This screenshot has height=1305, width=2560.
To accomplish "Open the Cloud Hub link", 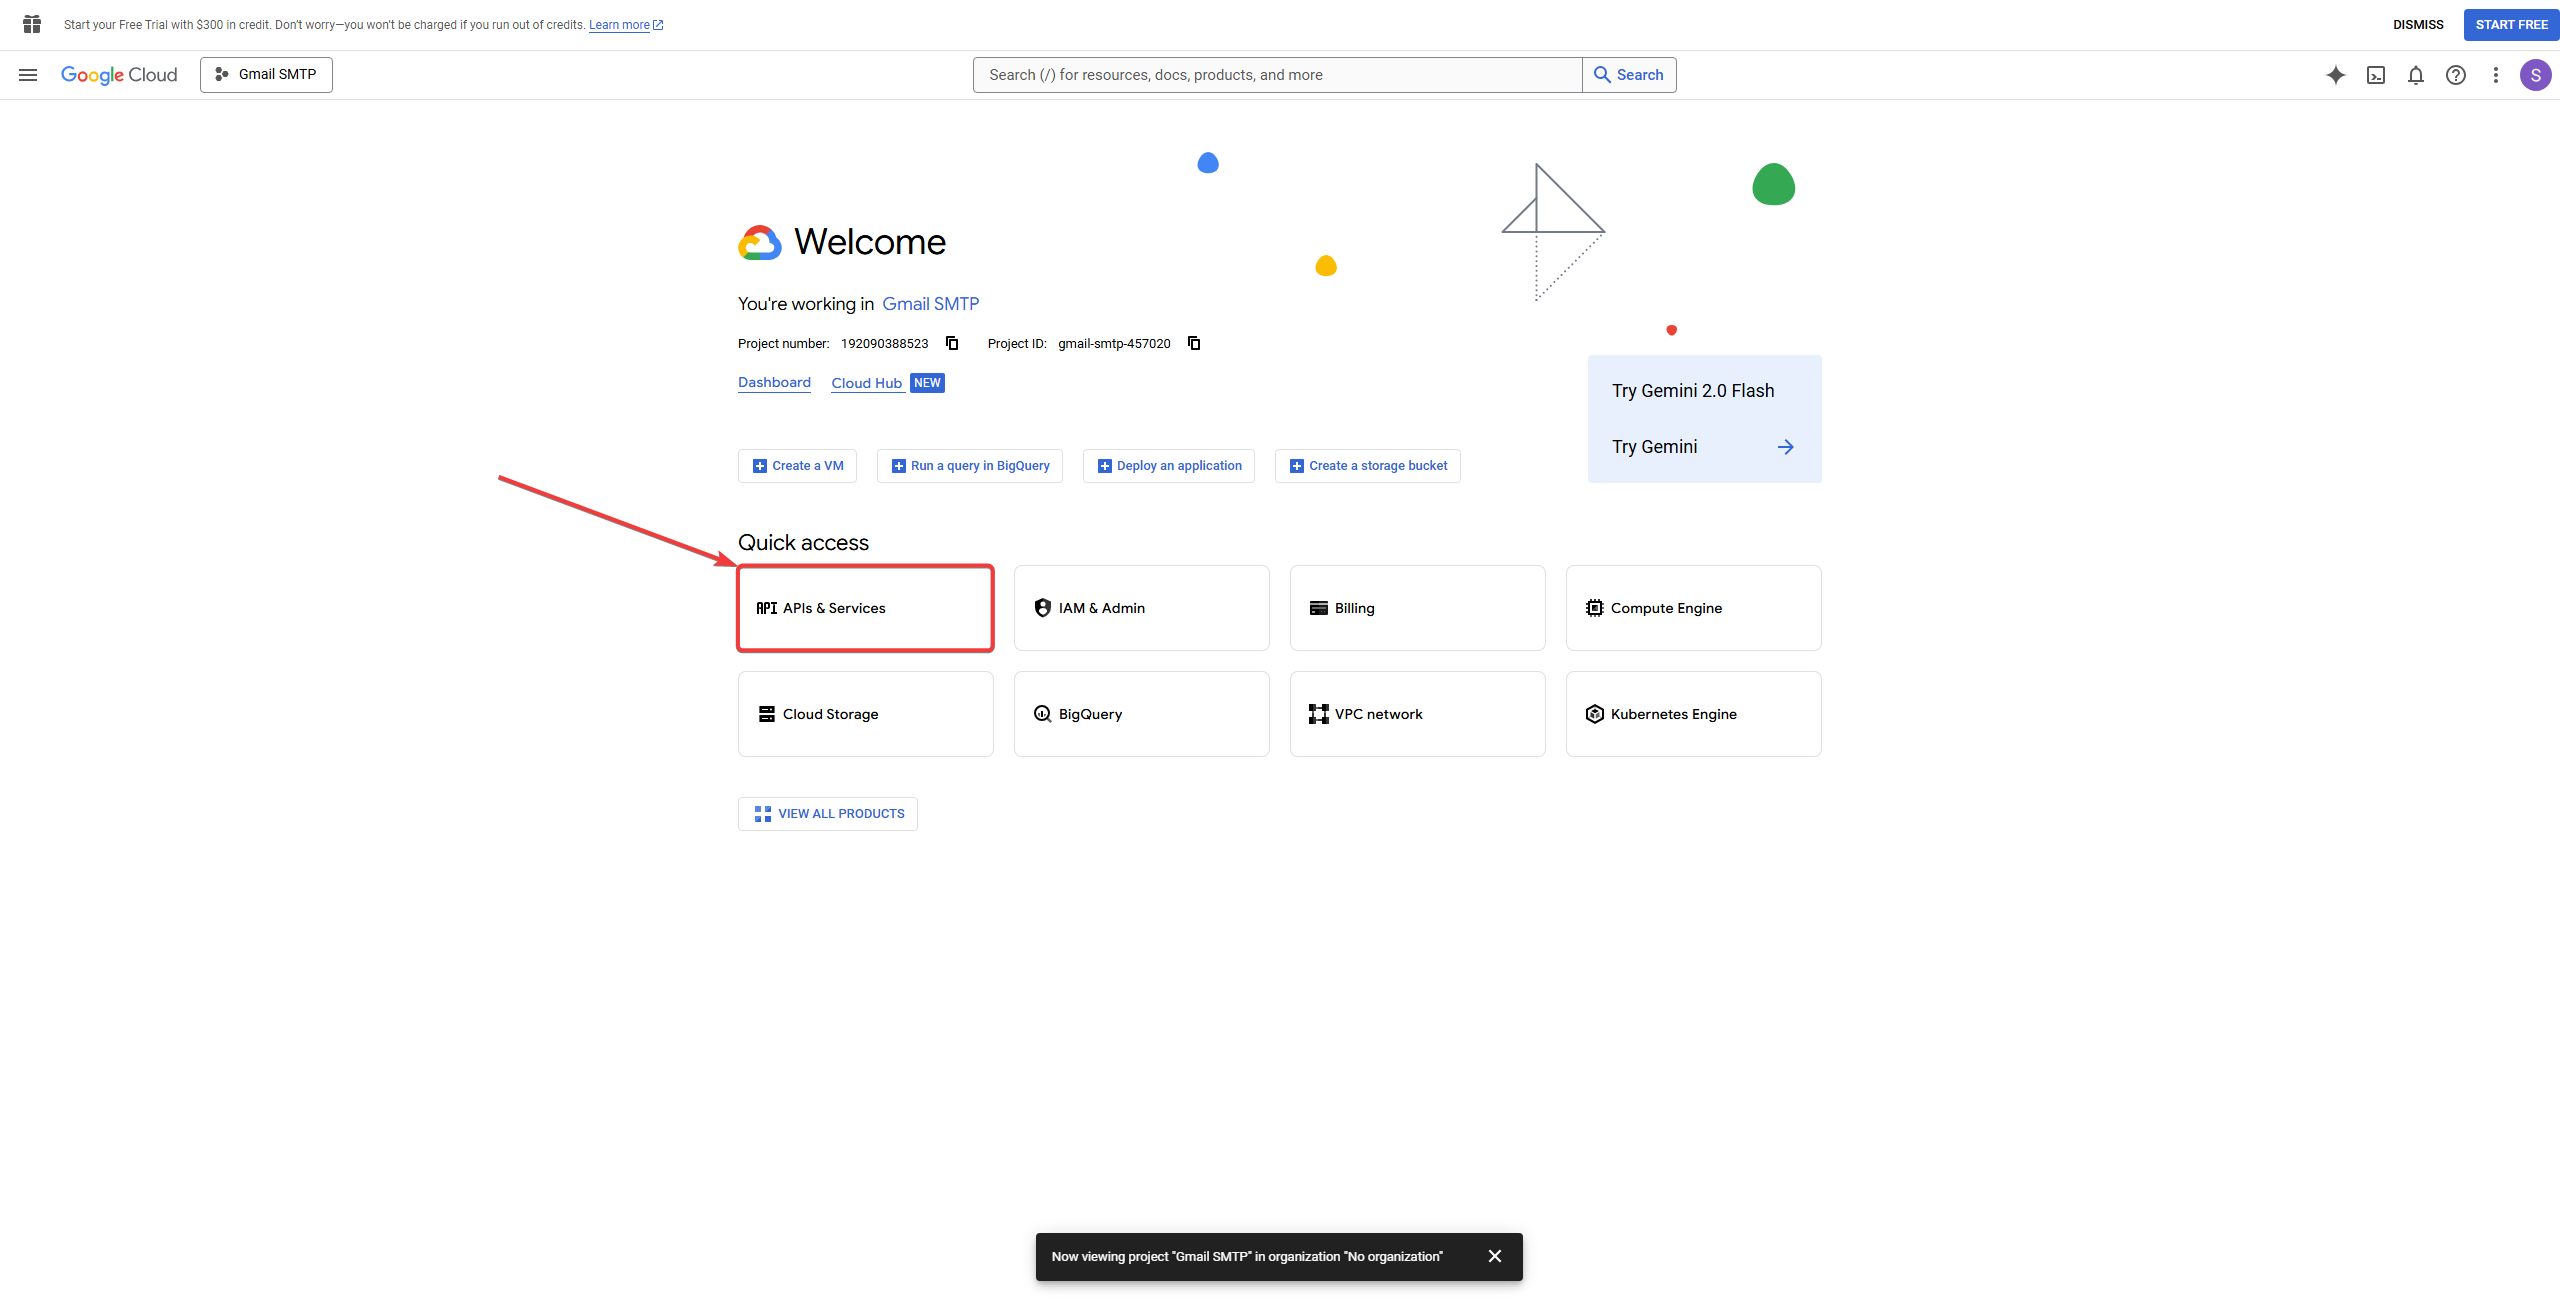I will point(867,383).
